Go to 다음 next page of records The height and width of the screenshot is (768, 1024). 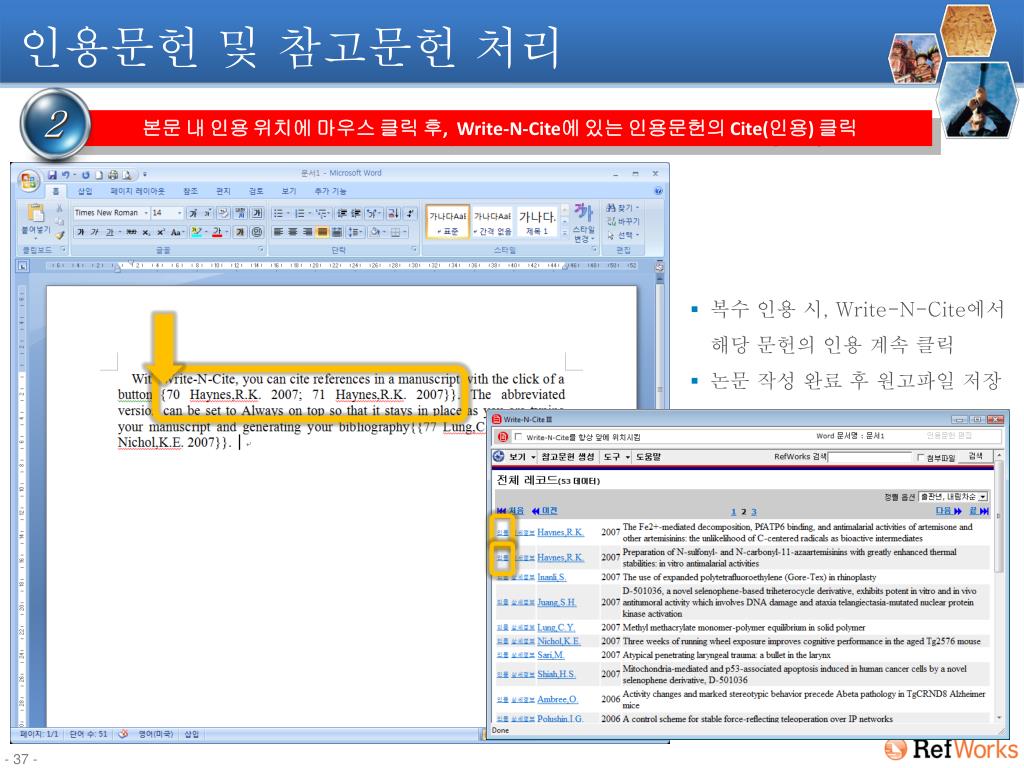[948, 511]
